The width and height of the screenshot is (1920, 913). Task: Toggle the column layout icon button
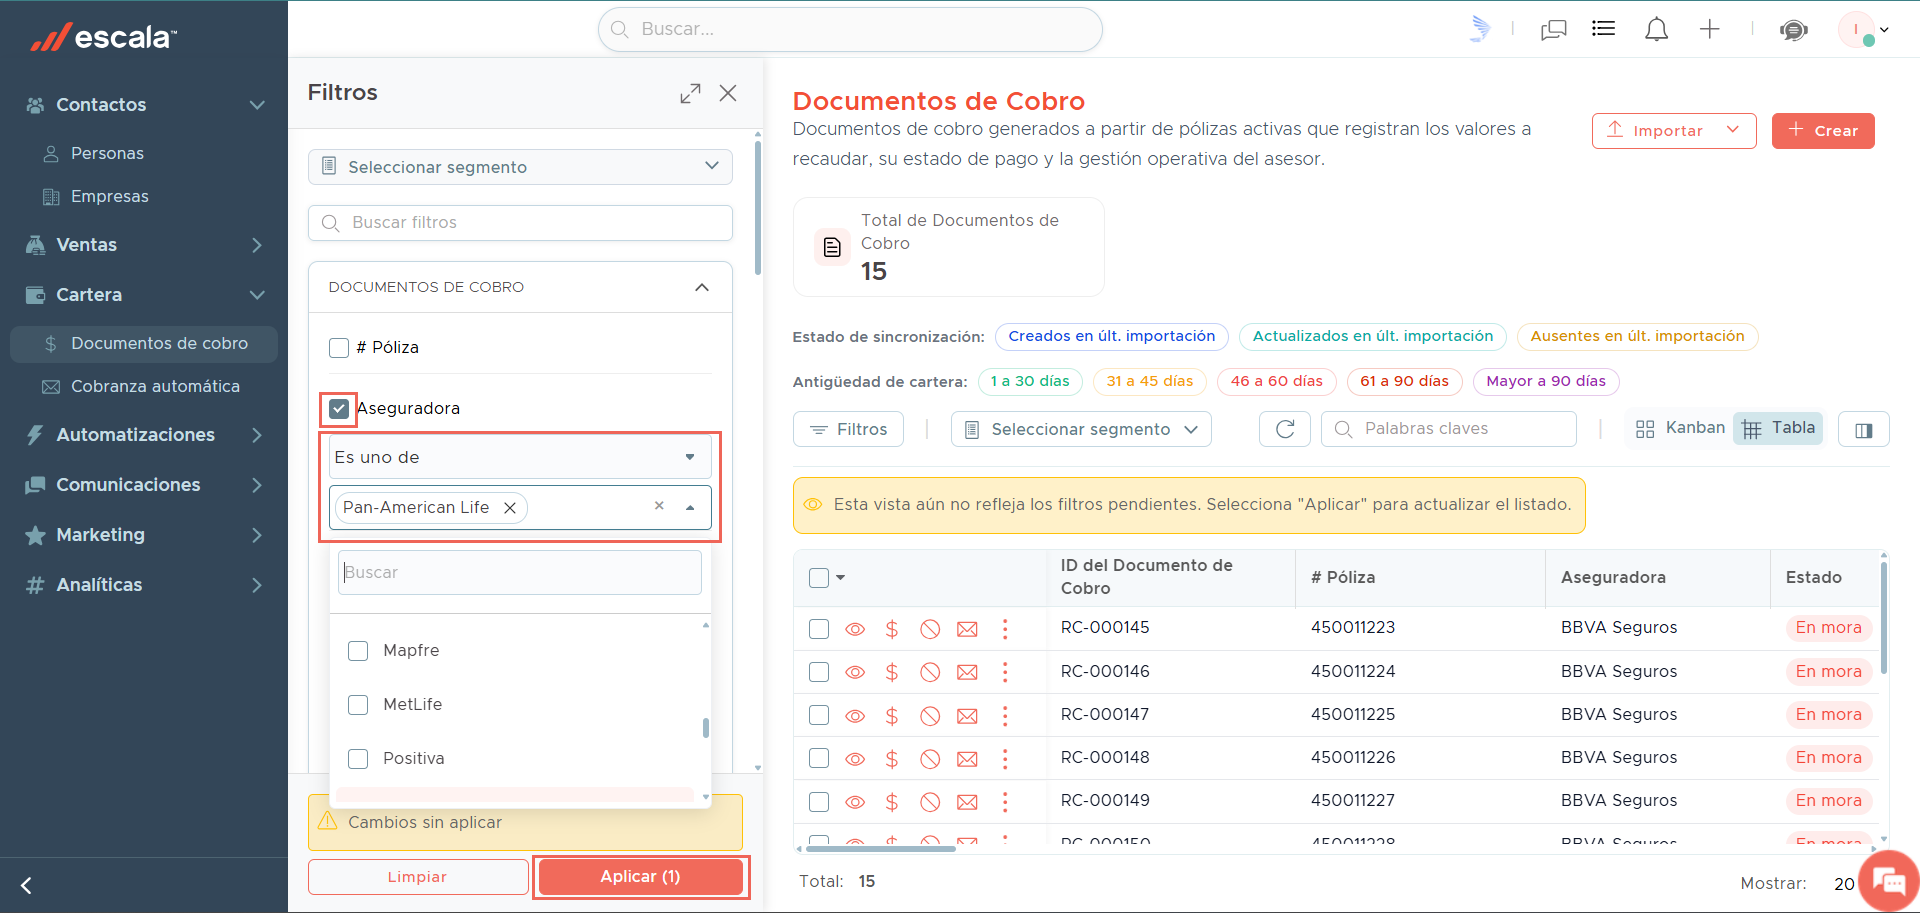tap(1863, 430)
